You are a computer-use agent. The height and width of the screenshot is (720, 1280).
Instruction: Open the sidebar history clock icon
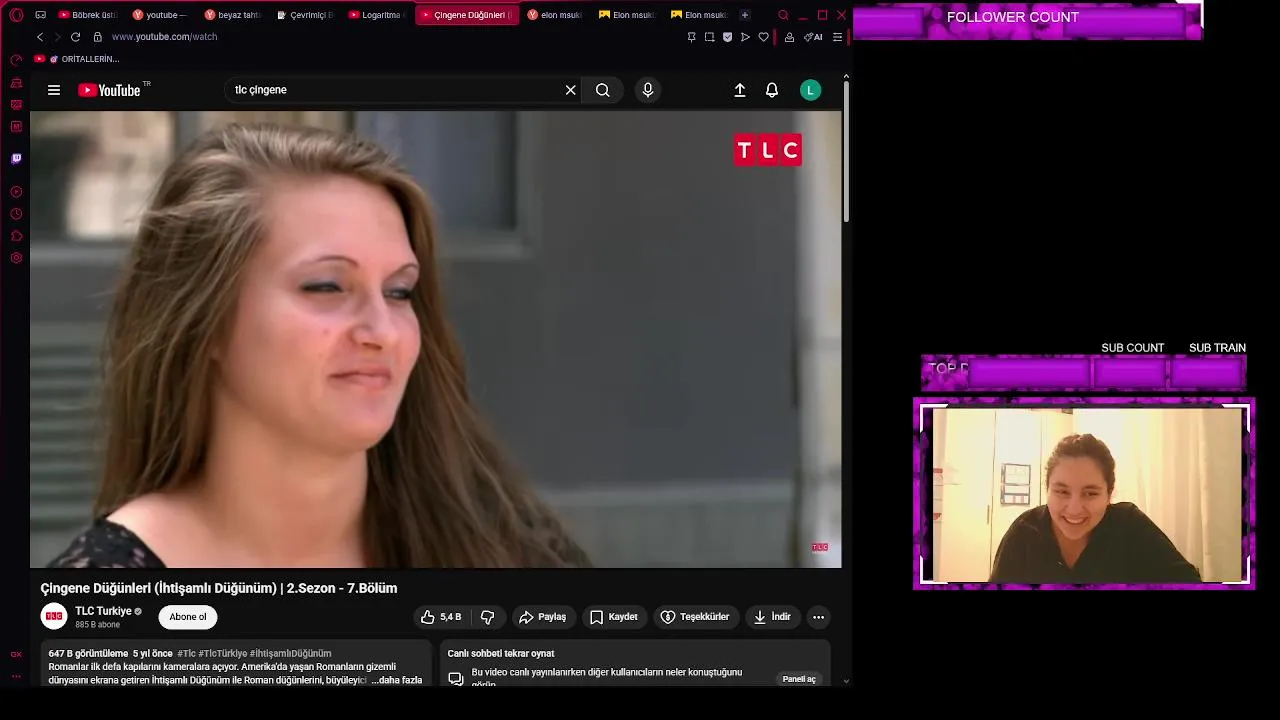tap(16, 214)
